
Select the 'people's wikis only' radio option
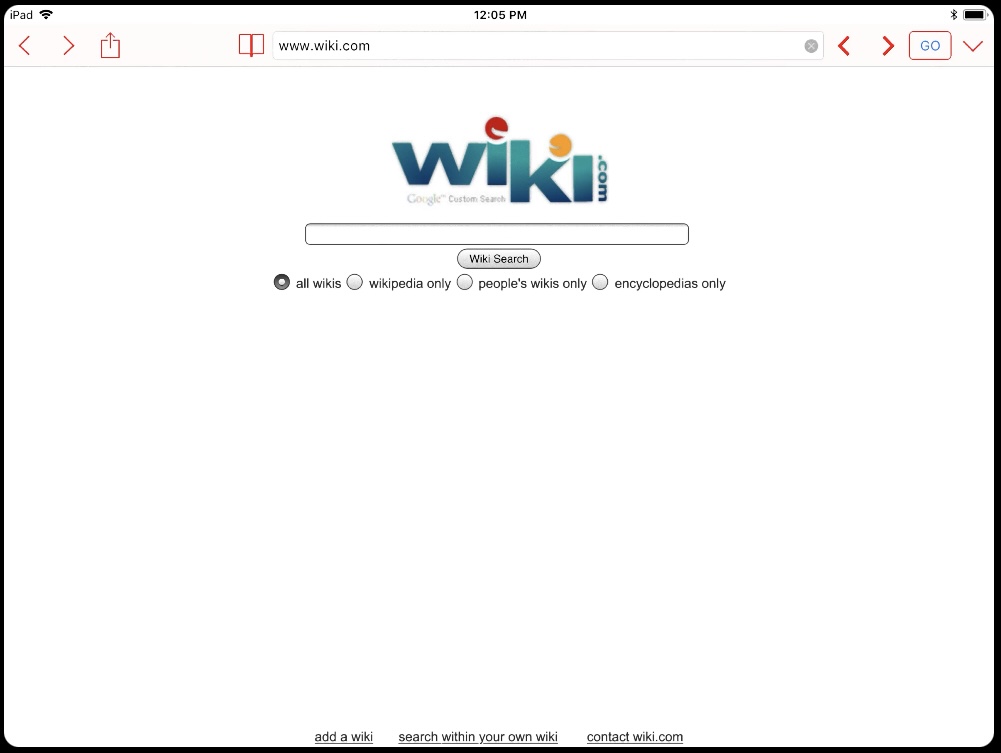465,282
